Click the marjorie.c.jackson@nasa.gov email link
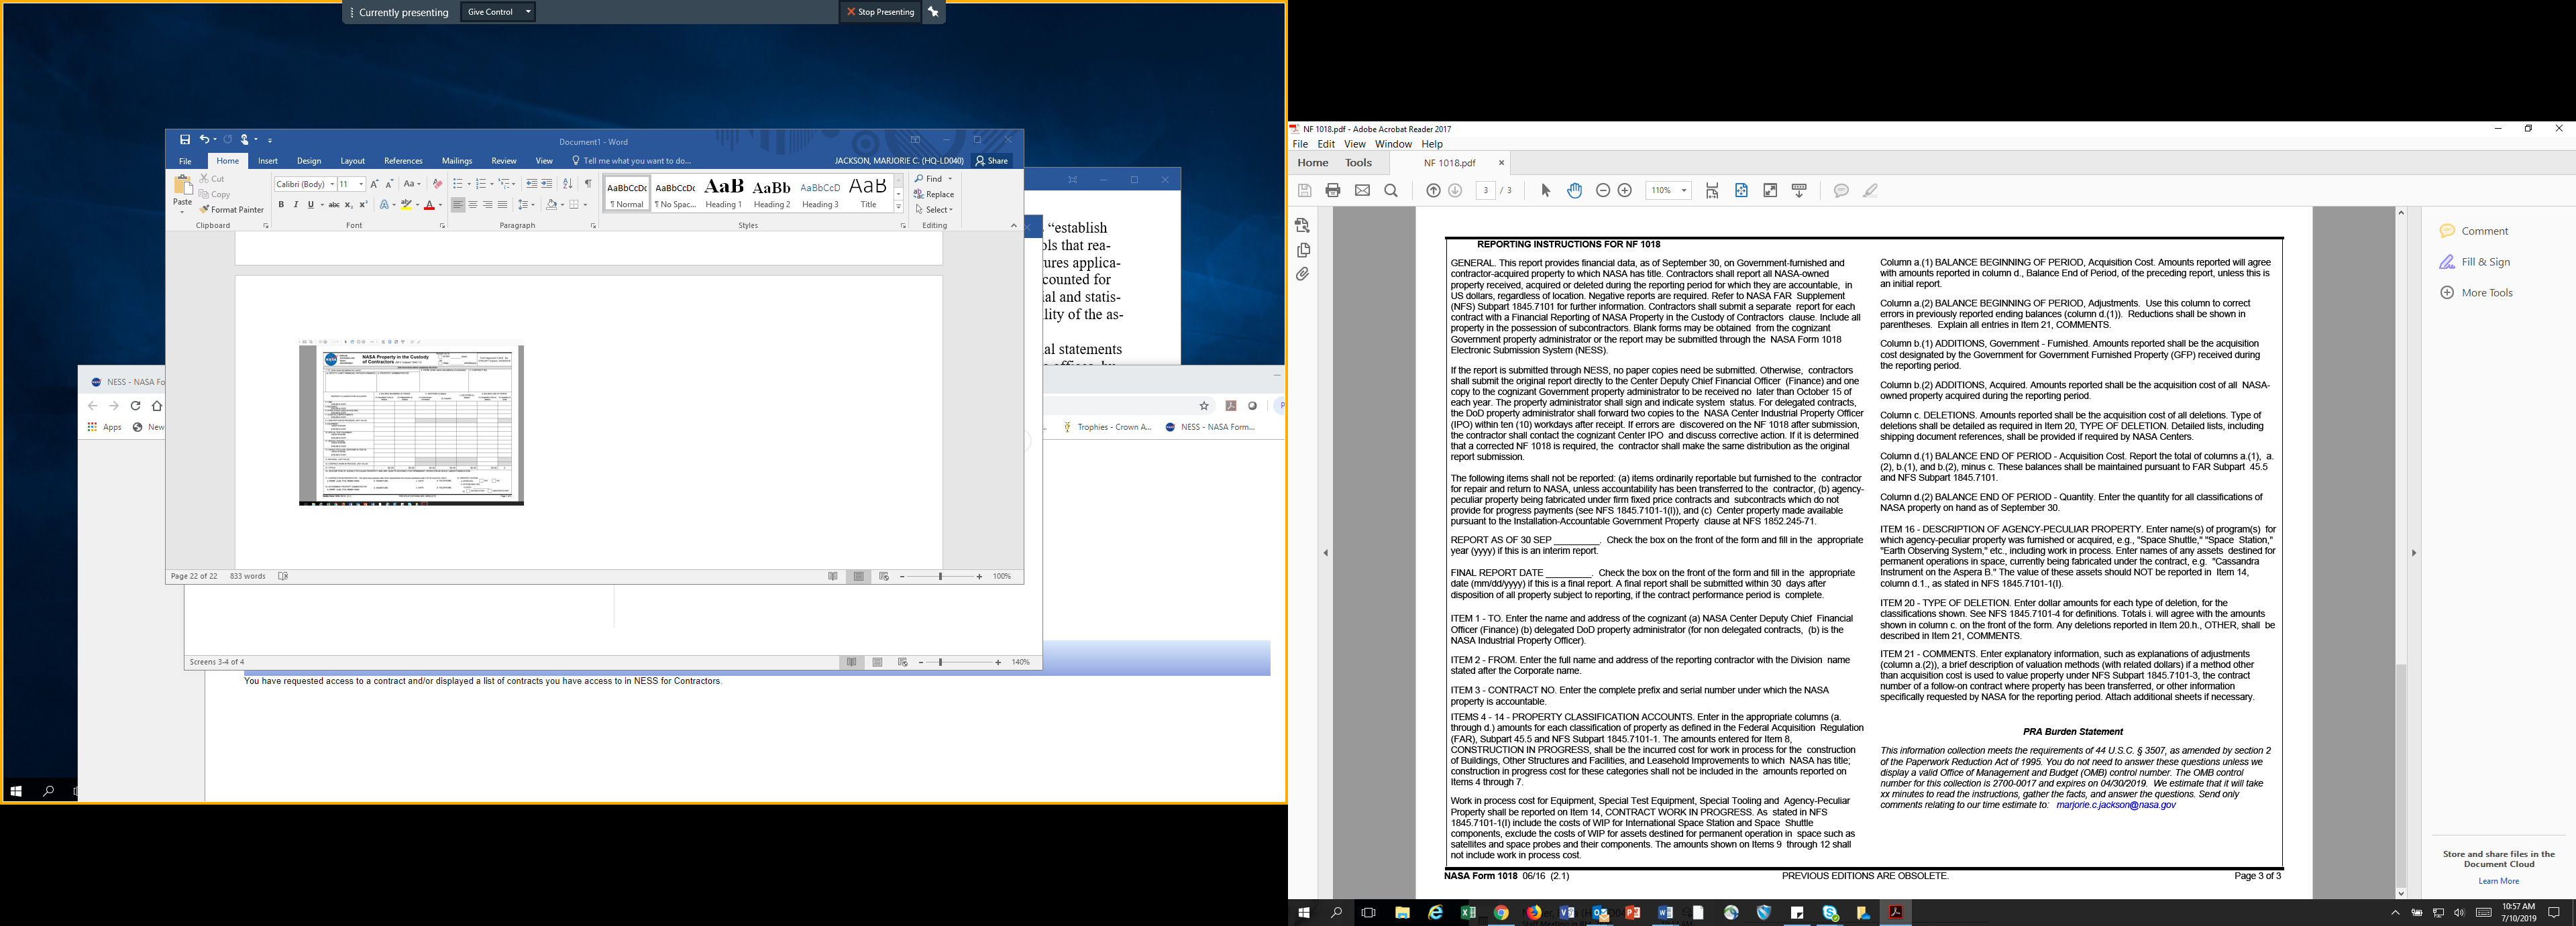Image resolution: width=2576 pixels, height=926 pixels. click(2115, 805)
